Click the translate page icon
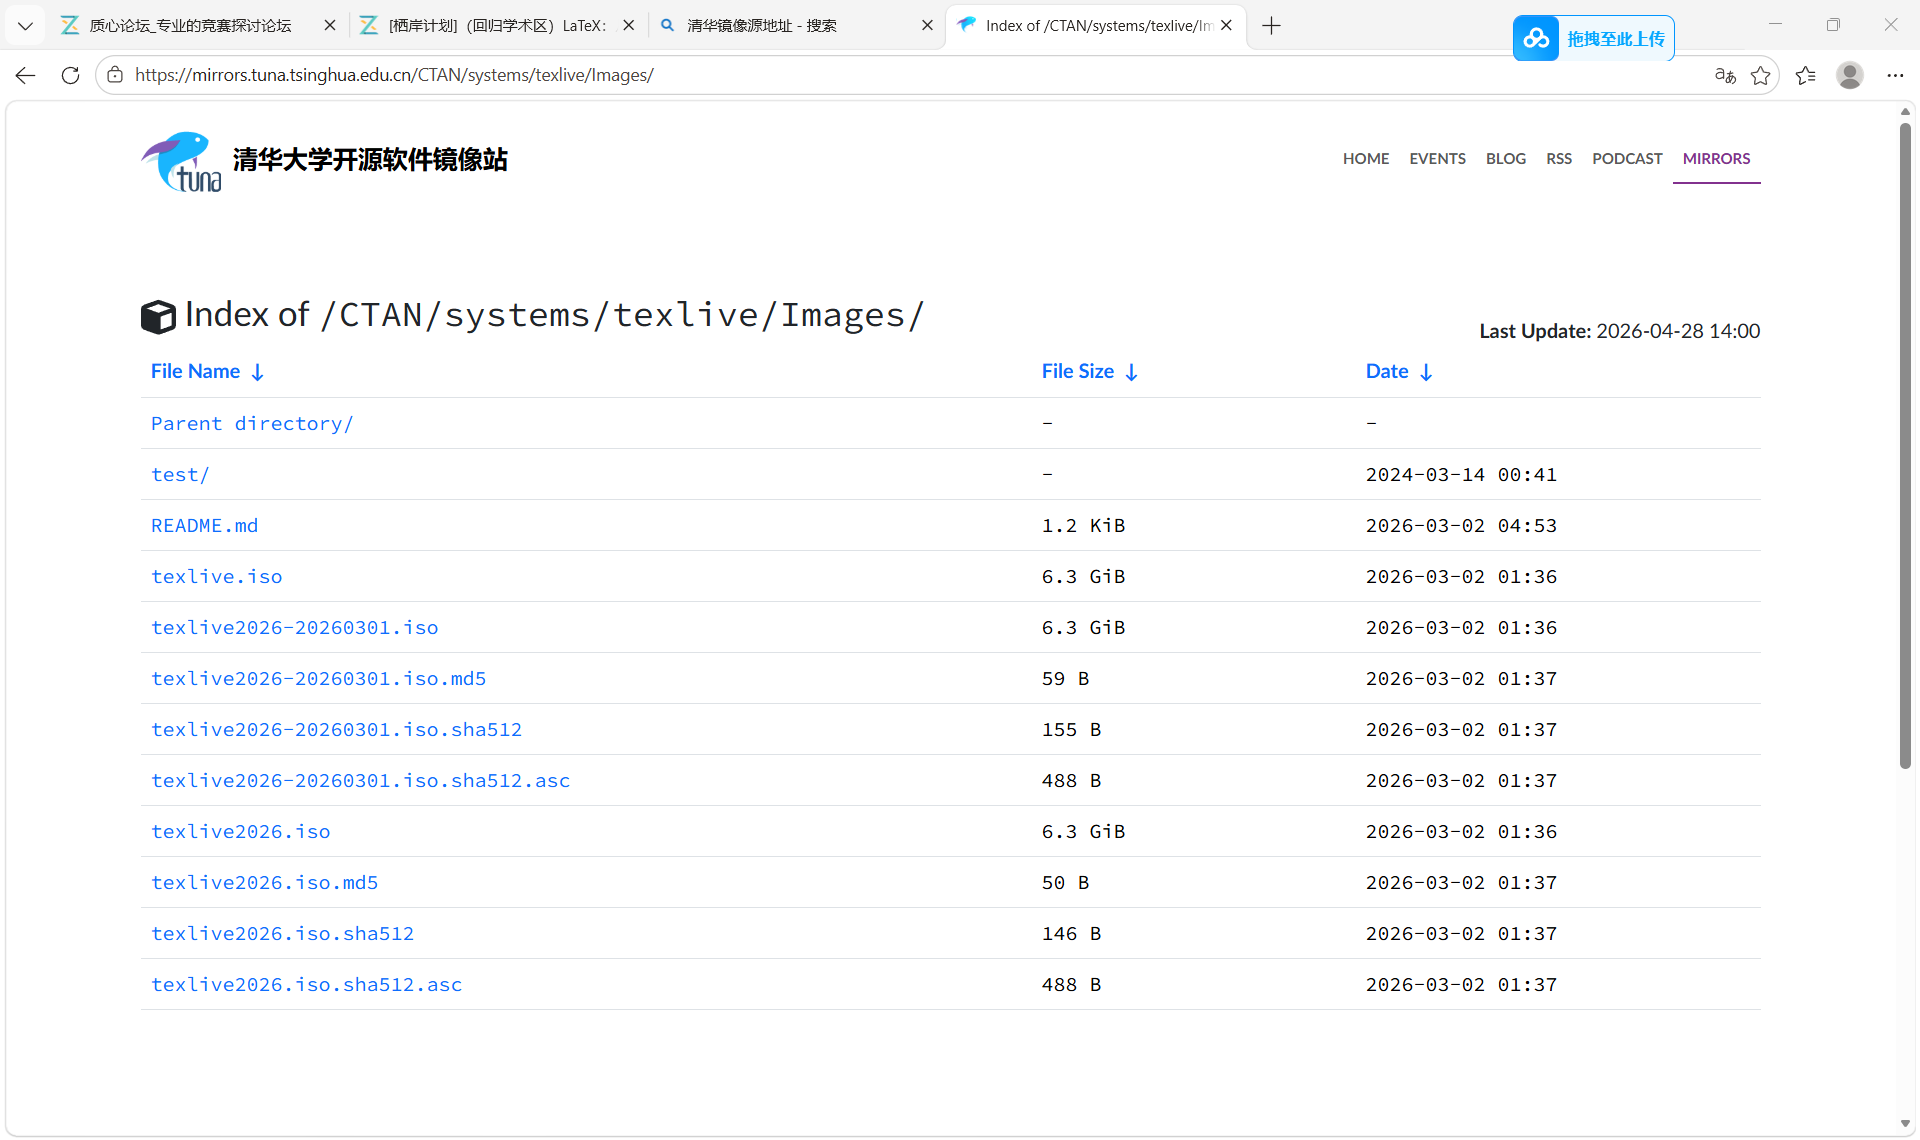The width and height of the screenshot is (1920, 1140). (1725, 75)
